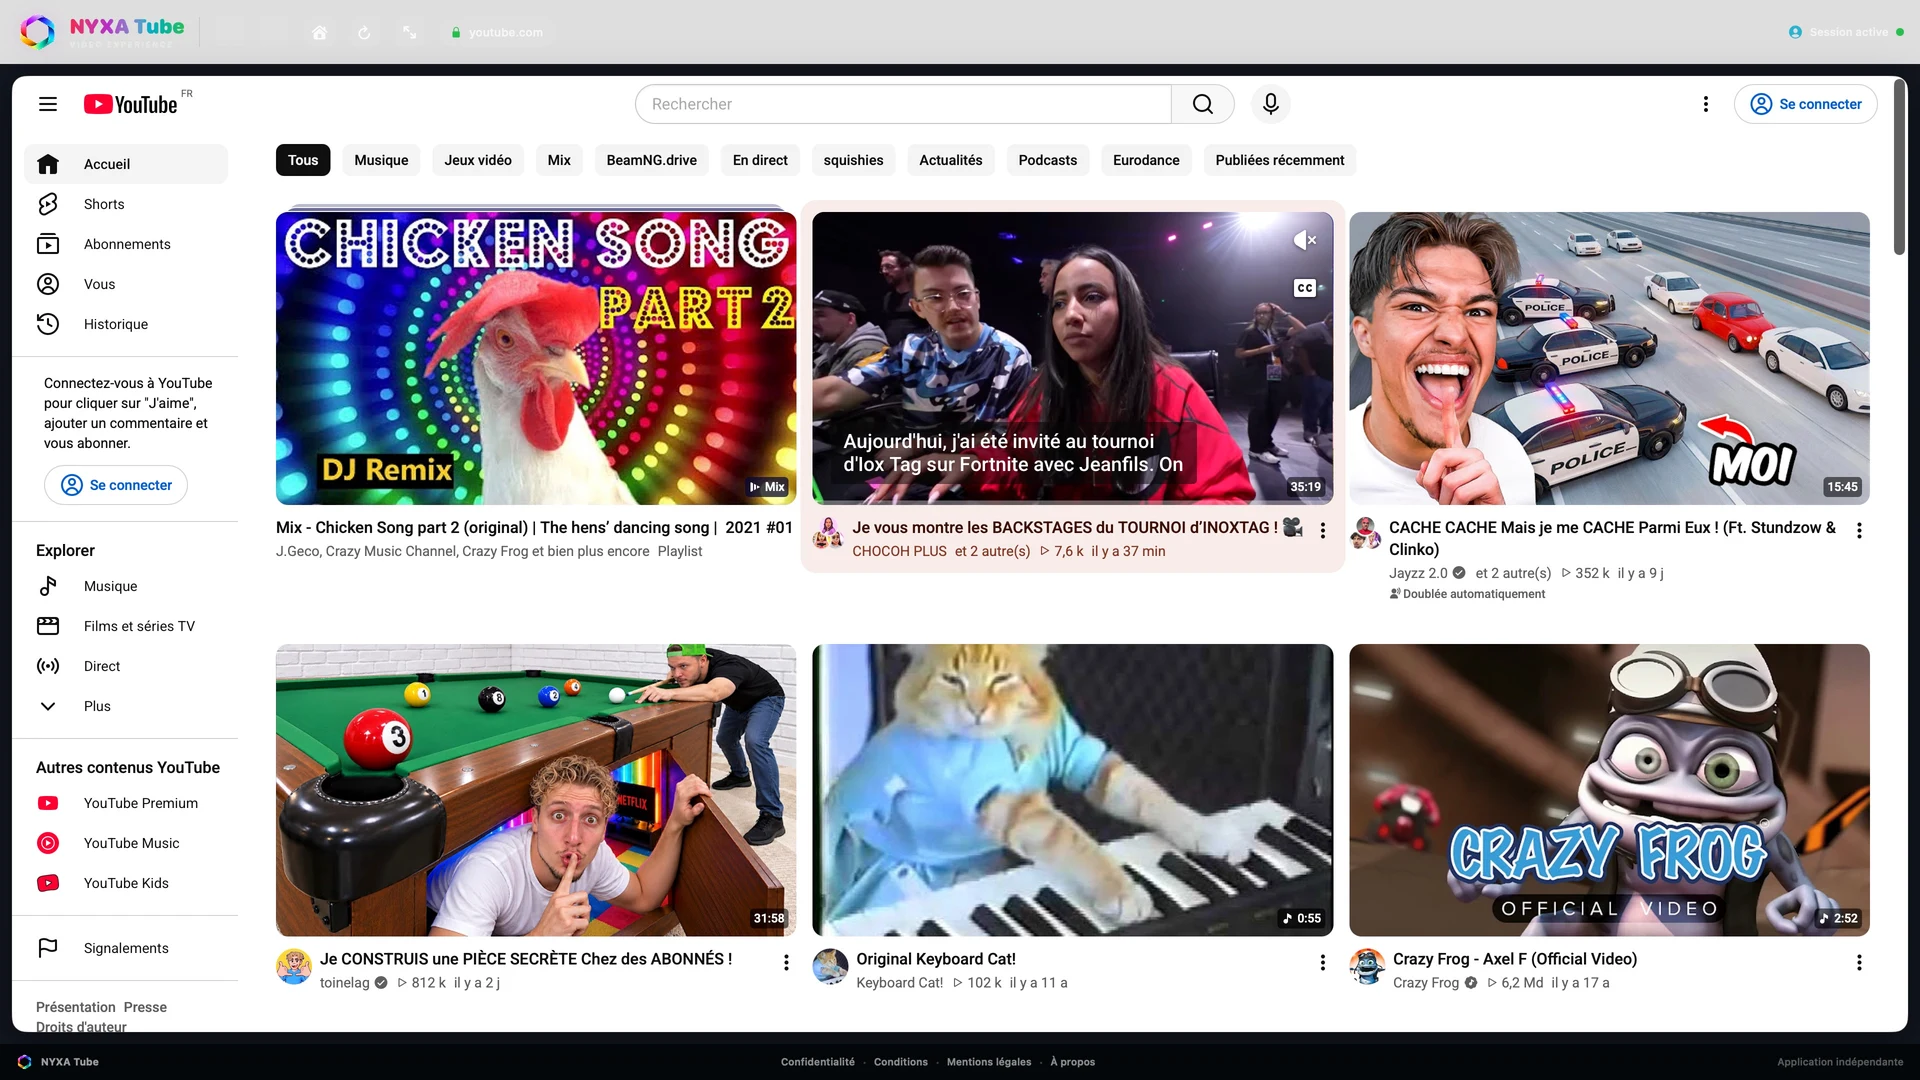1920x1080 pixels.
Task: Select the Musique filter chip
Action: tap(381, 160)
